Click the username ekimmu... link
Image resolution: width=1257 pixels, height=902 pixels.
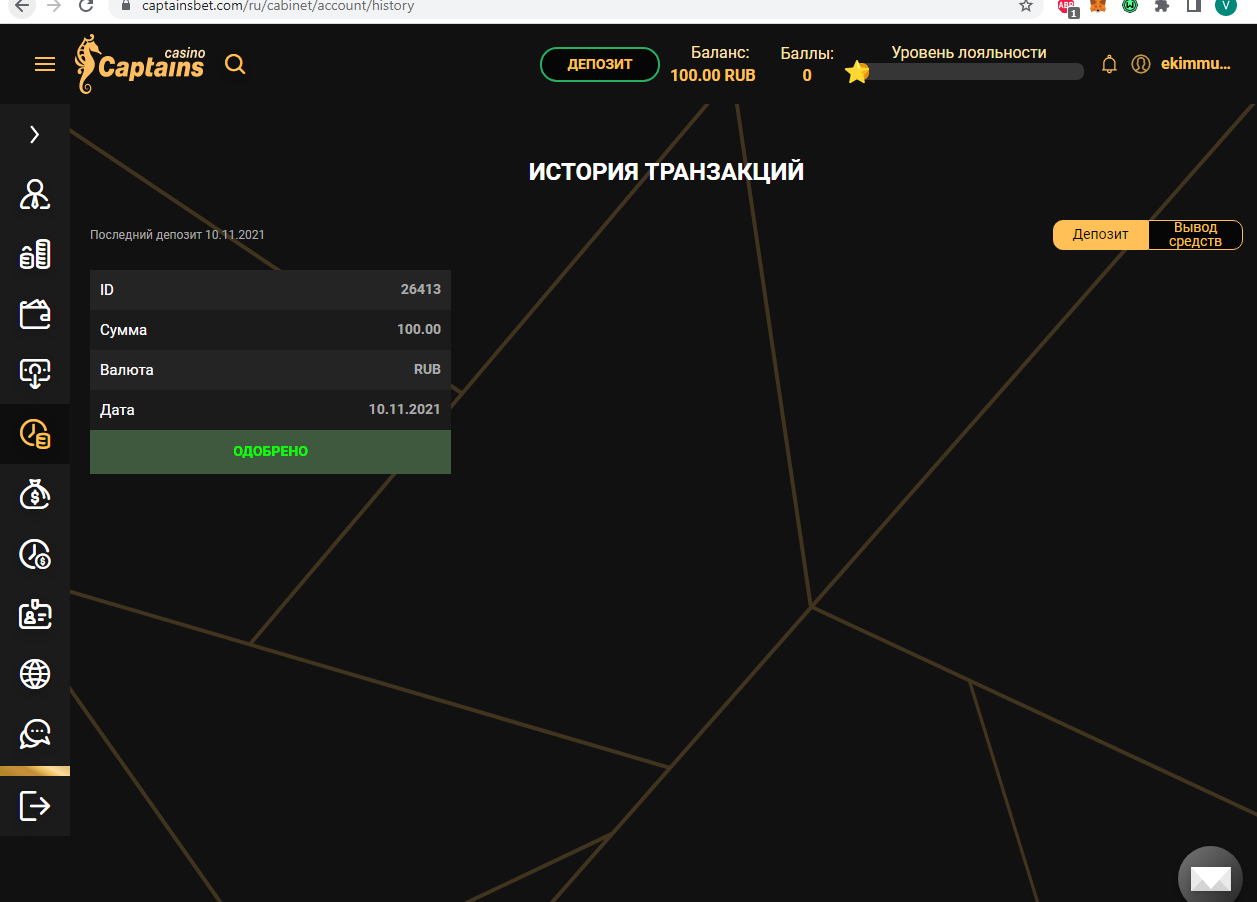coord(1196,64)
